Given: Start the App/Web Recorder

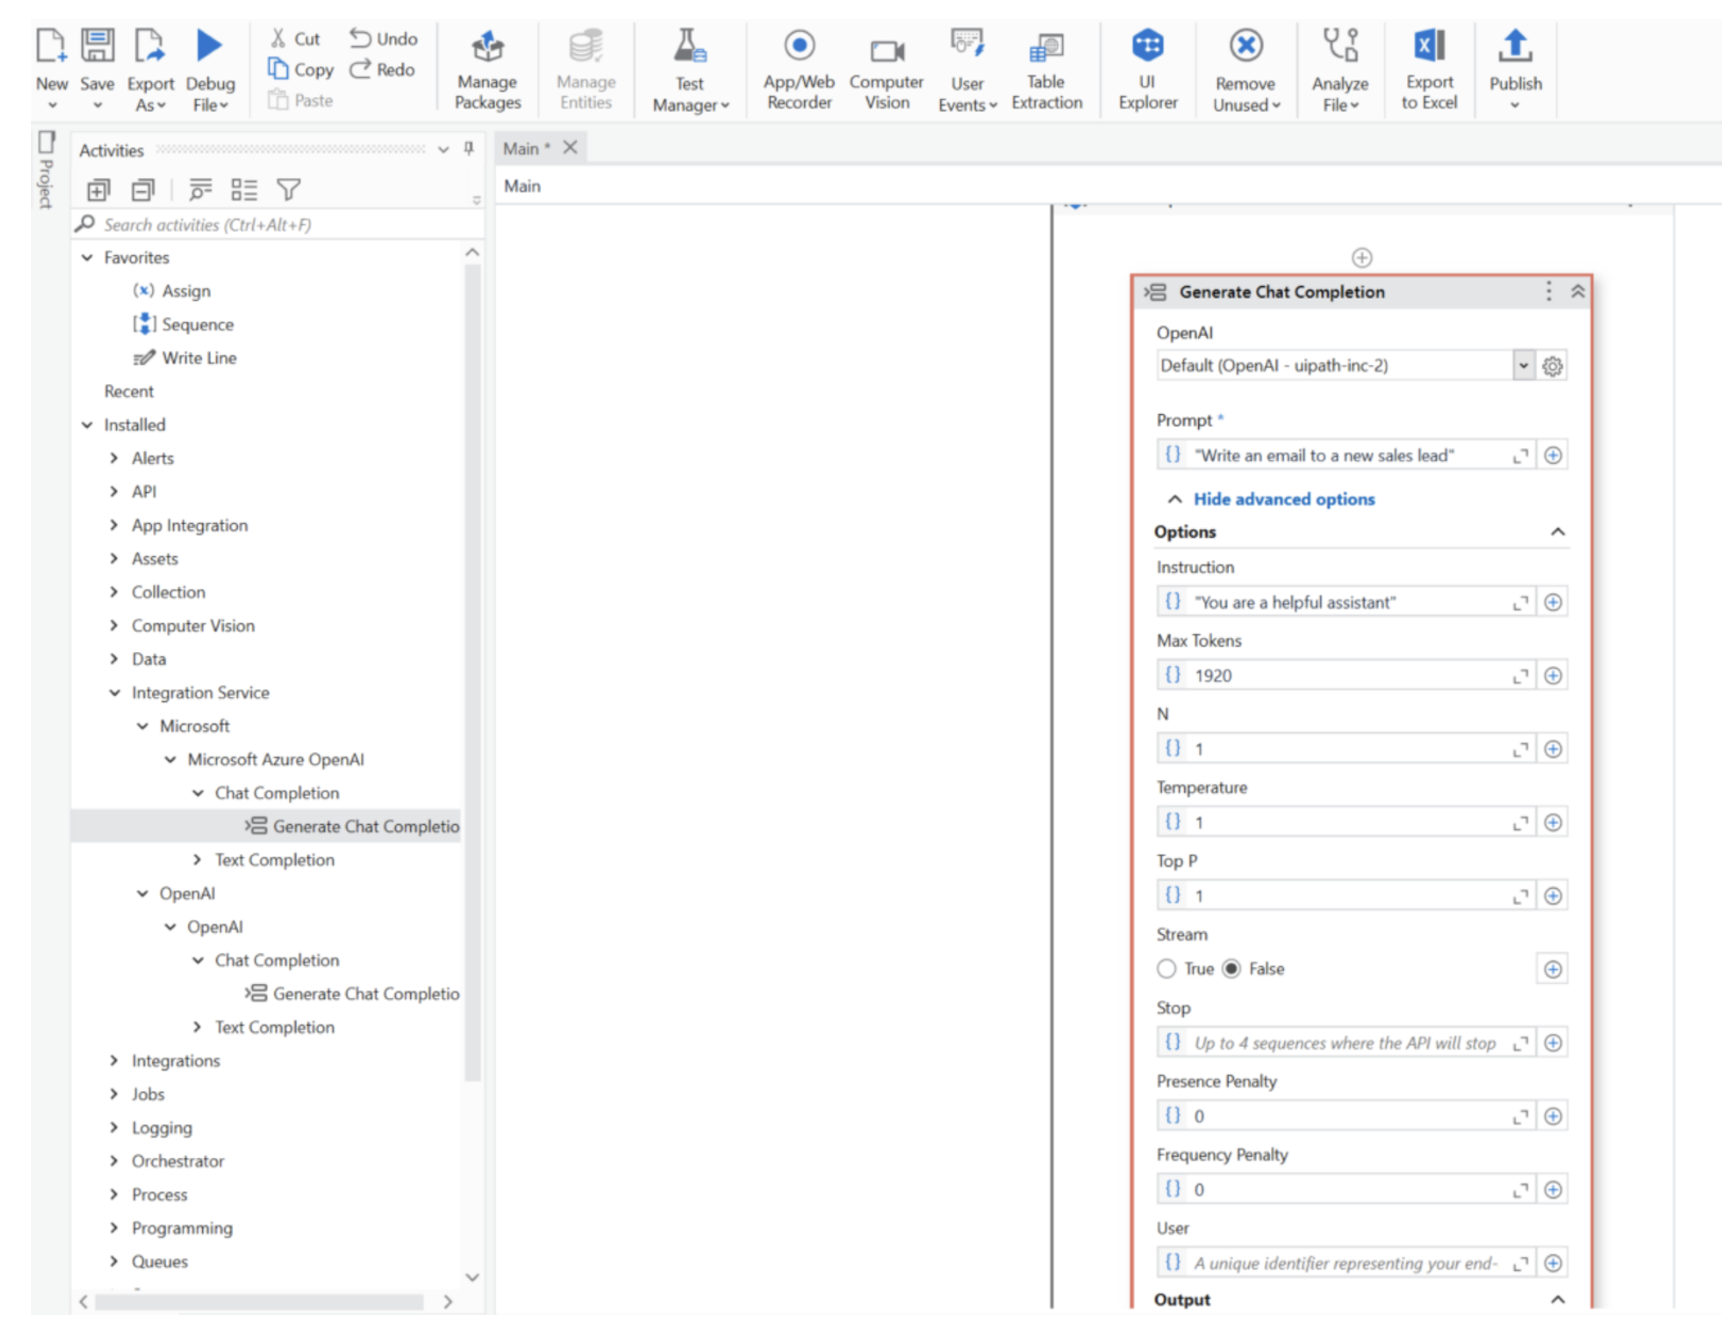Looking at the screenshot, I should (x=799, y=70).
